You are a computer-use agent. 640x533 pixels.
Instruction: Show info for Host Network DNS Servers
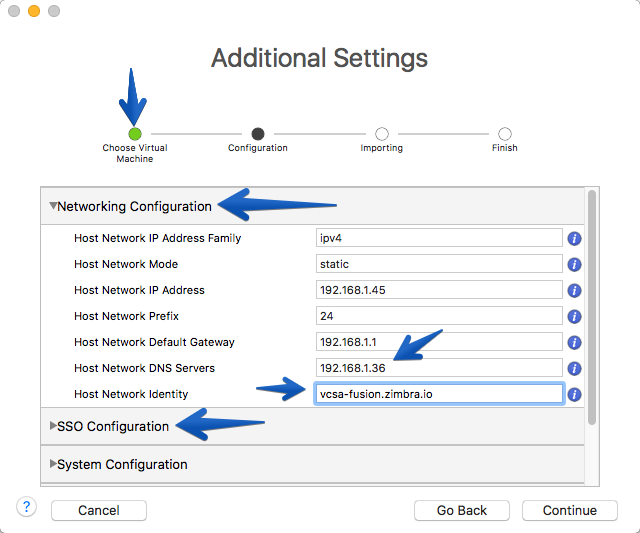(x=574, y=369)
